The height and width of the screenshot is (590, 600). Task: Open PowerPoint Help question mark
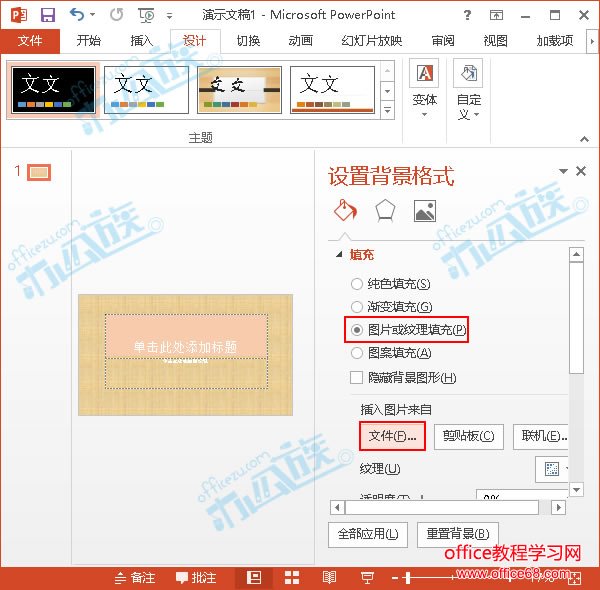tap(467, 15)
